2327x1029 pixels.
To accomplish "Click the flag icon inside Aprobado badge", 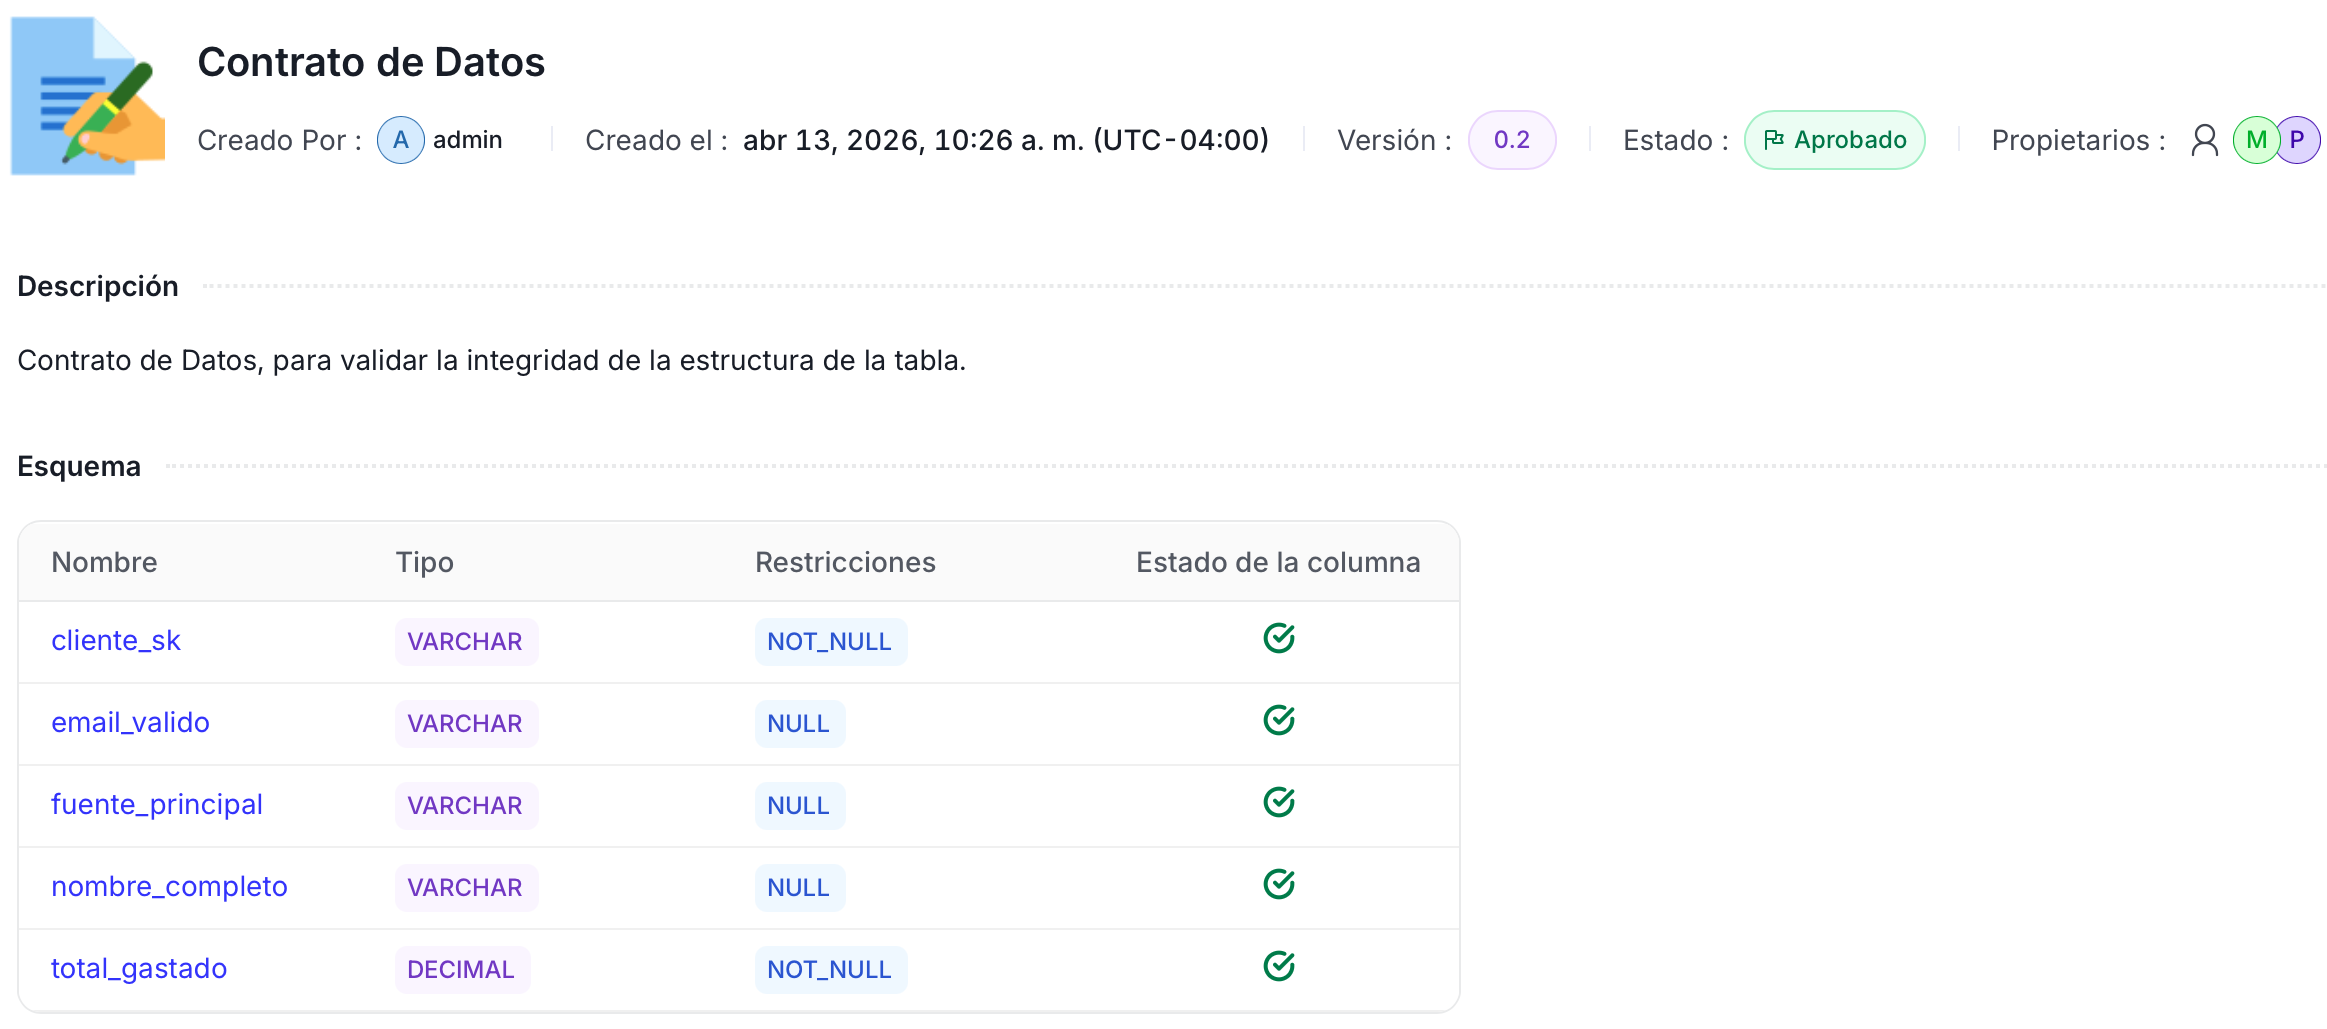I will click(1776, 140).
